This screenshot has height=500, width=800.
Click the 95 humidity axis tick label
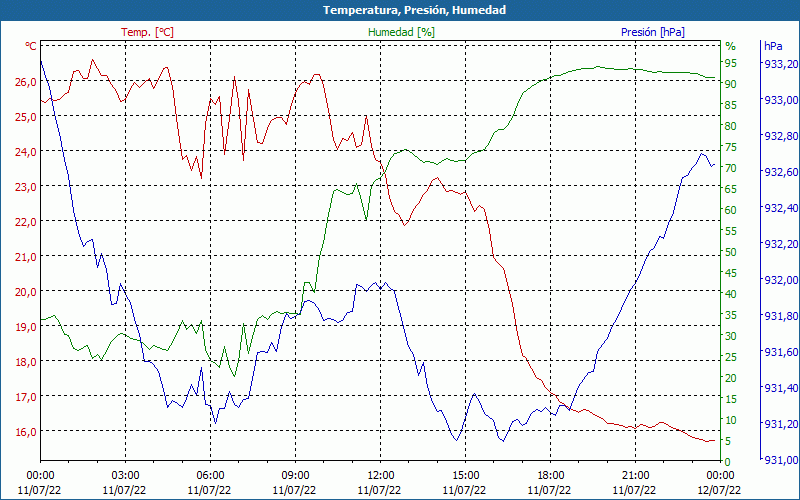tap(731, 63)
